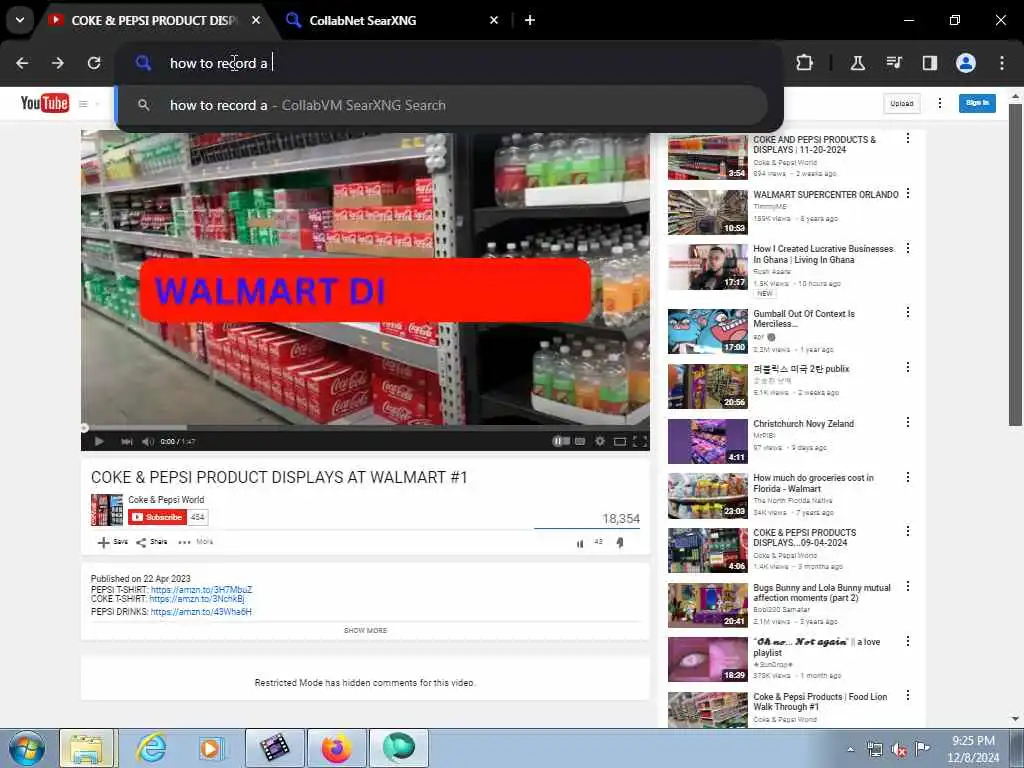The image size is (1024, 768).
Task: Open the browser extensions puzzle icon
Action: pyautogui.click(x=805, y=63)
